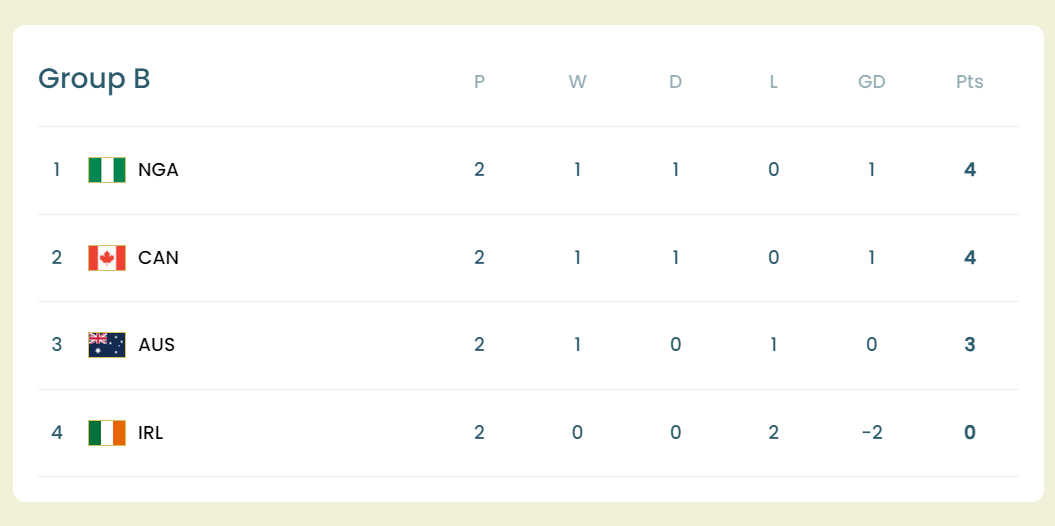Click the P (played) column header
Image resolution: width=1055 pixels, height=526 pixels.
[479, 82]
